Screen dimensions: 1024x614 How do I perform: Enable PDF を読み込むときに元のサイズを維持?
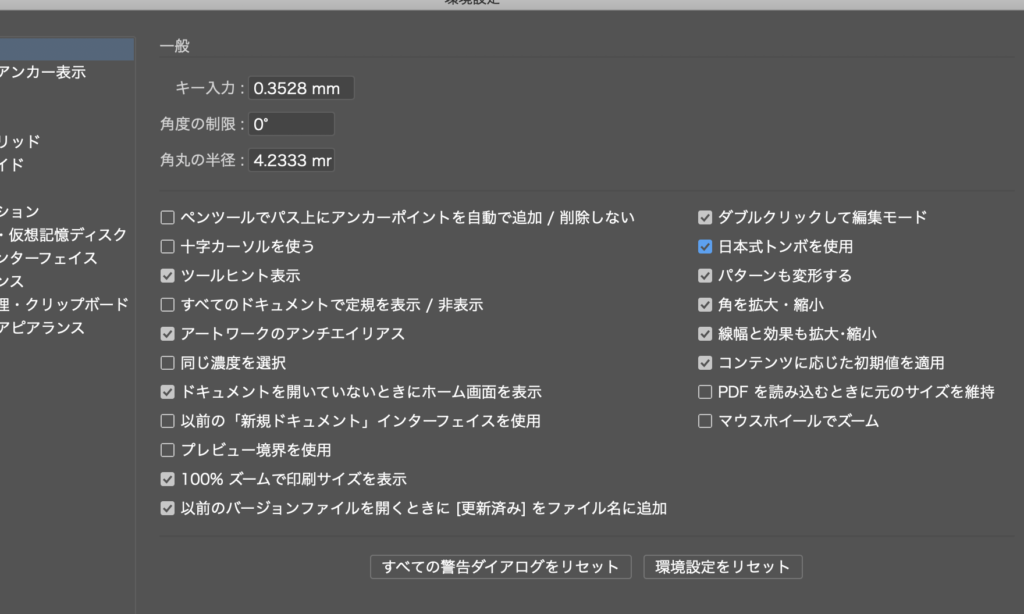(x=706, y=392)
